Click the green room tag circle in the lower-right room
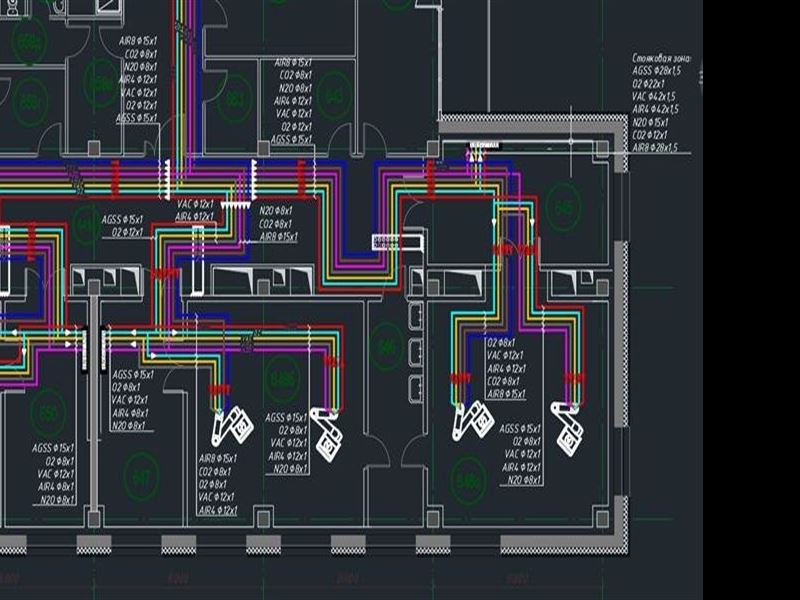This screenshot has height=600, width=800. click(467, 483)
